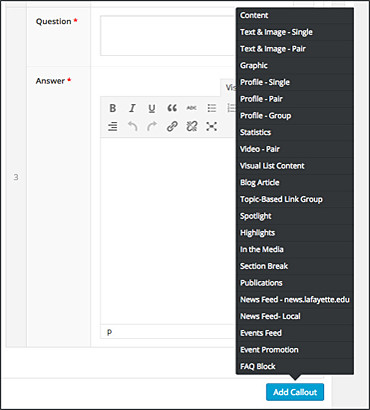Click the Add Callout button
The image size is (370, 410).
[x=295, y=392]
